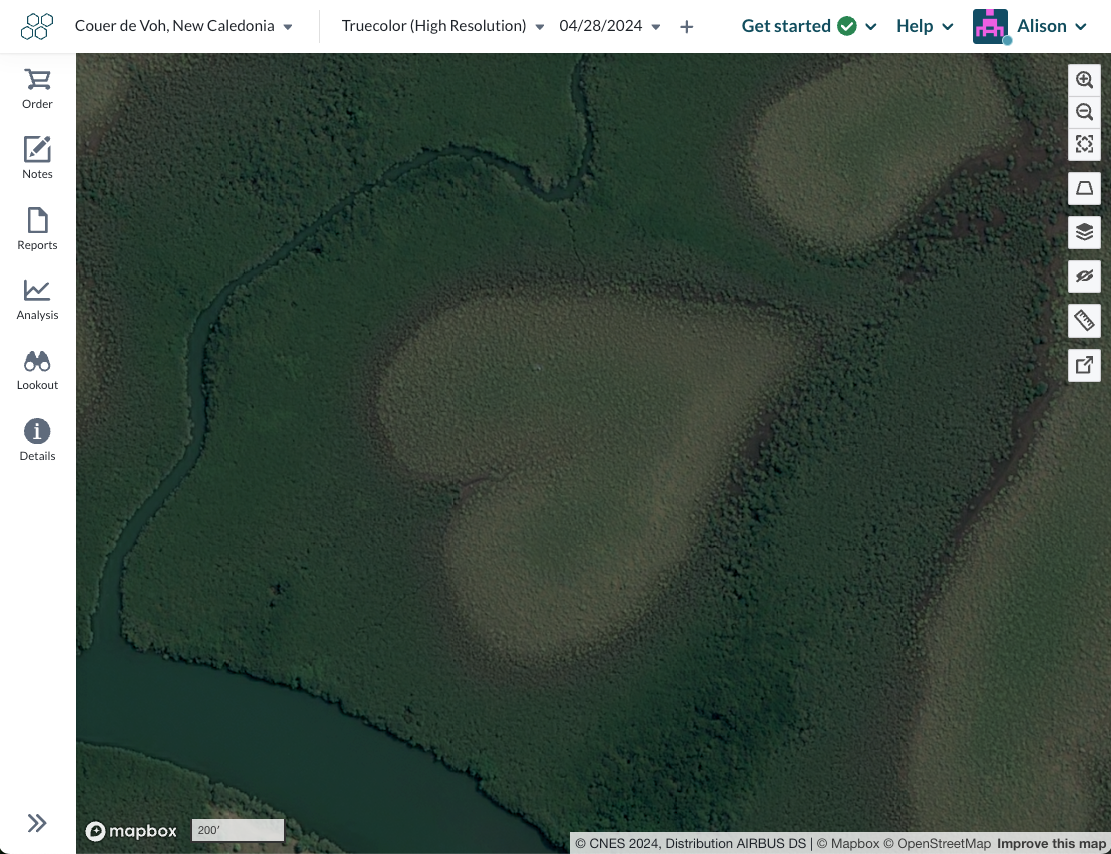This screenshot has width=1111, height=854.
Task: Open the 04/28/2024 date dropdown
Action: pyautogui.click(x=610, y=26)
